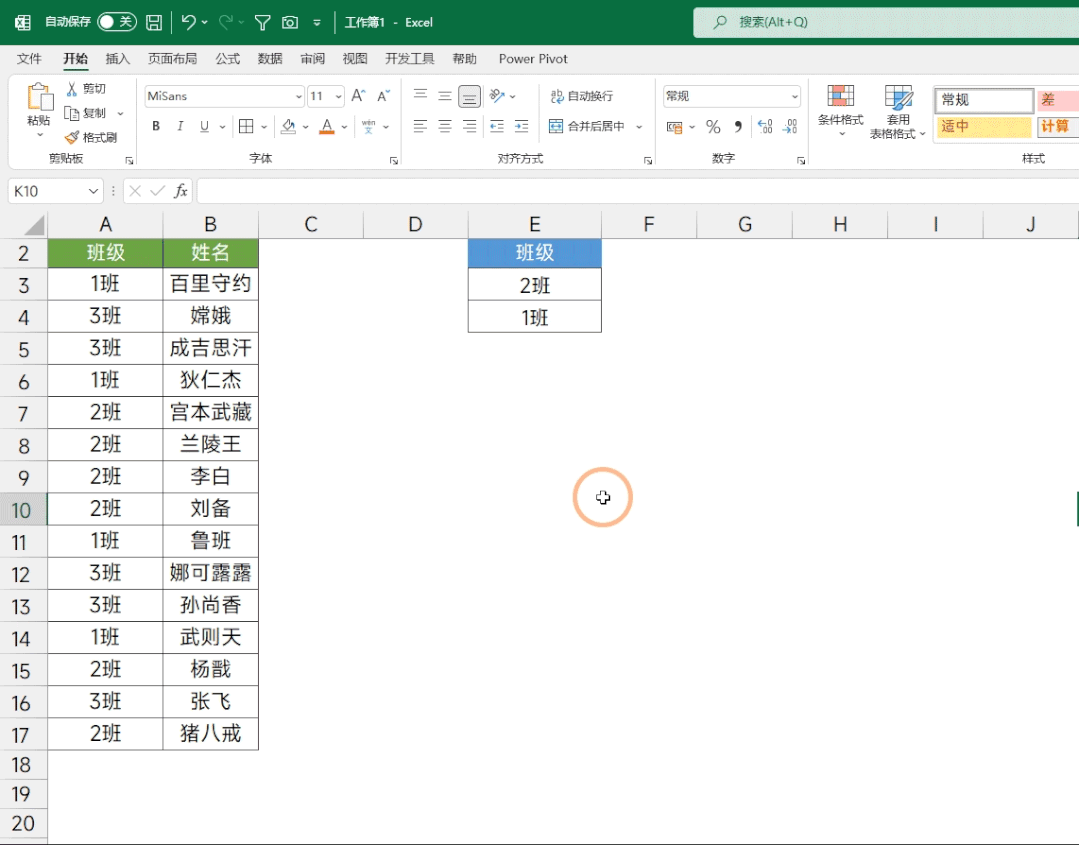Toggle italic formatting
Image resolution: width=1079 pixels, height=845 pixels.
click(x=180, y=126)
